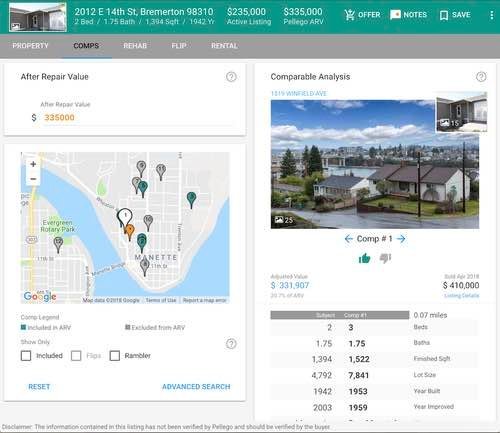This screenshot has width=500, height=433.
Task: Click comp year built value 1953
Action: pos(358,391)
